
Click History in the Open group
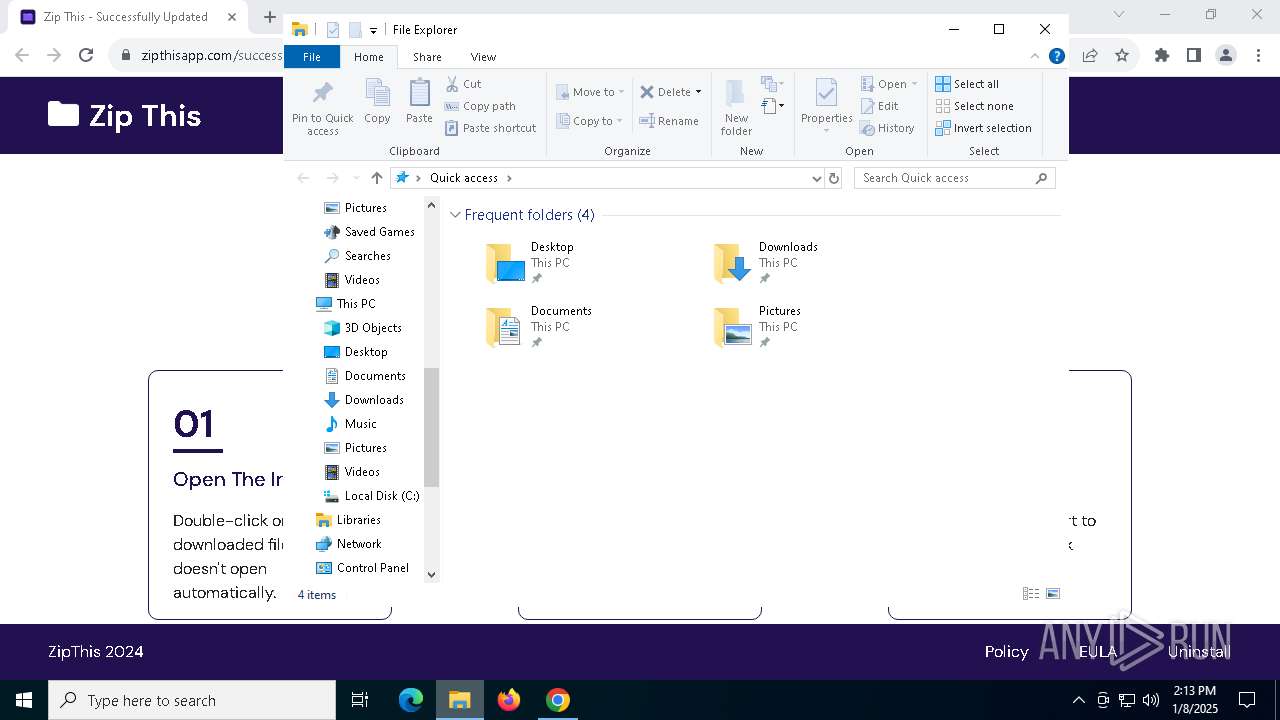coord(887,128)
